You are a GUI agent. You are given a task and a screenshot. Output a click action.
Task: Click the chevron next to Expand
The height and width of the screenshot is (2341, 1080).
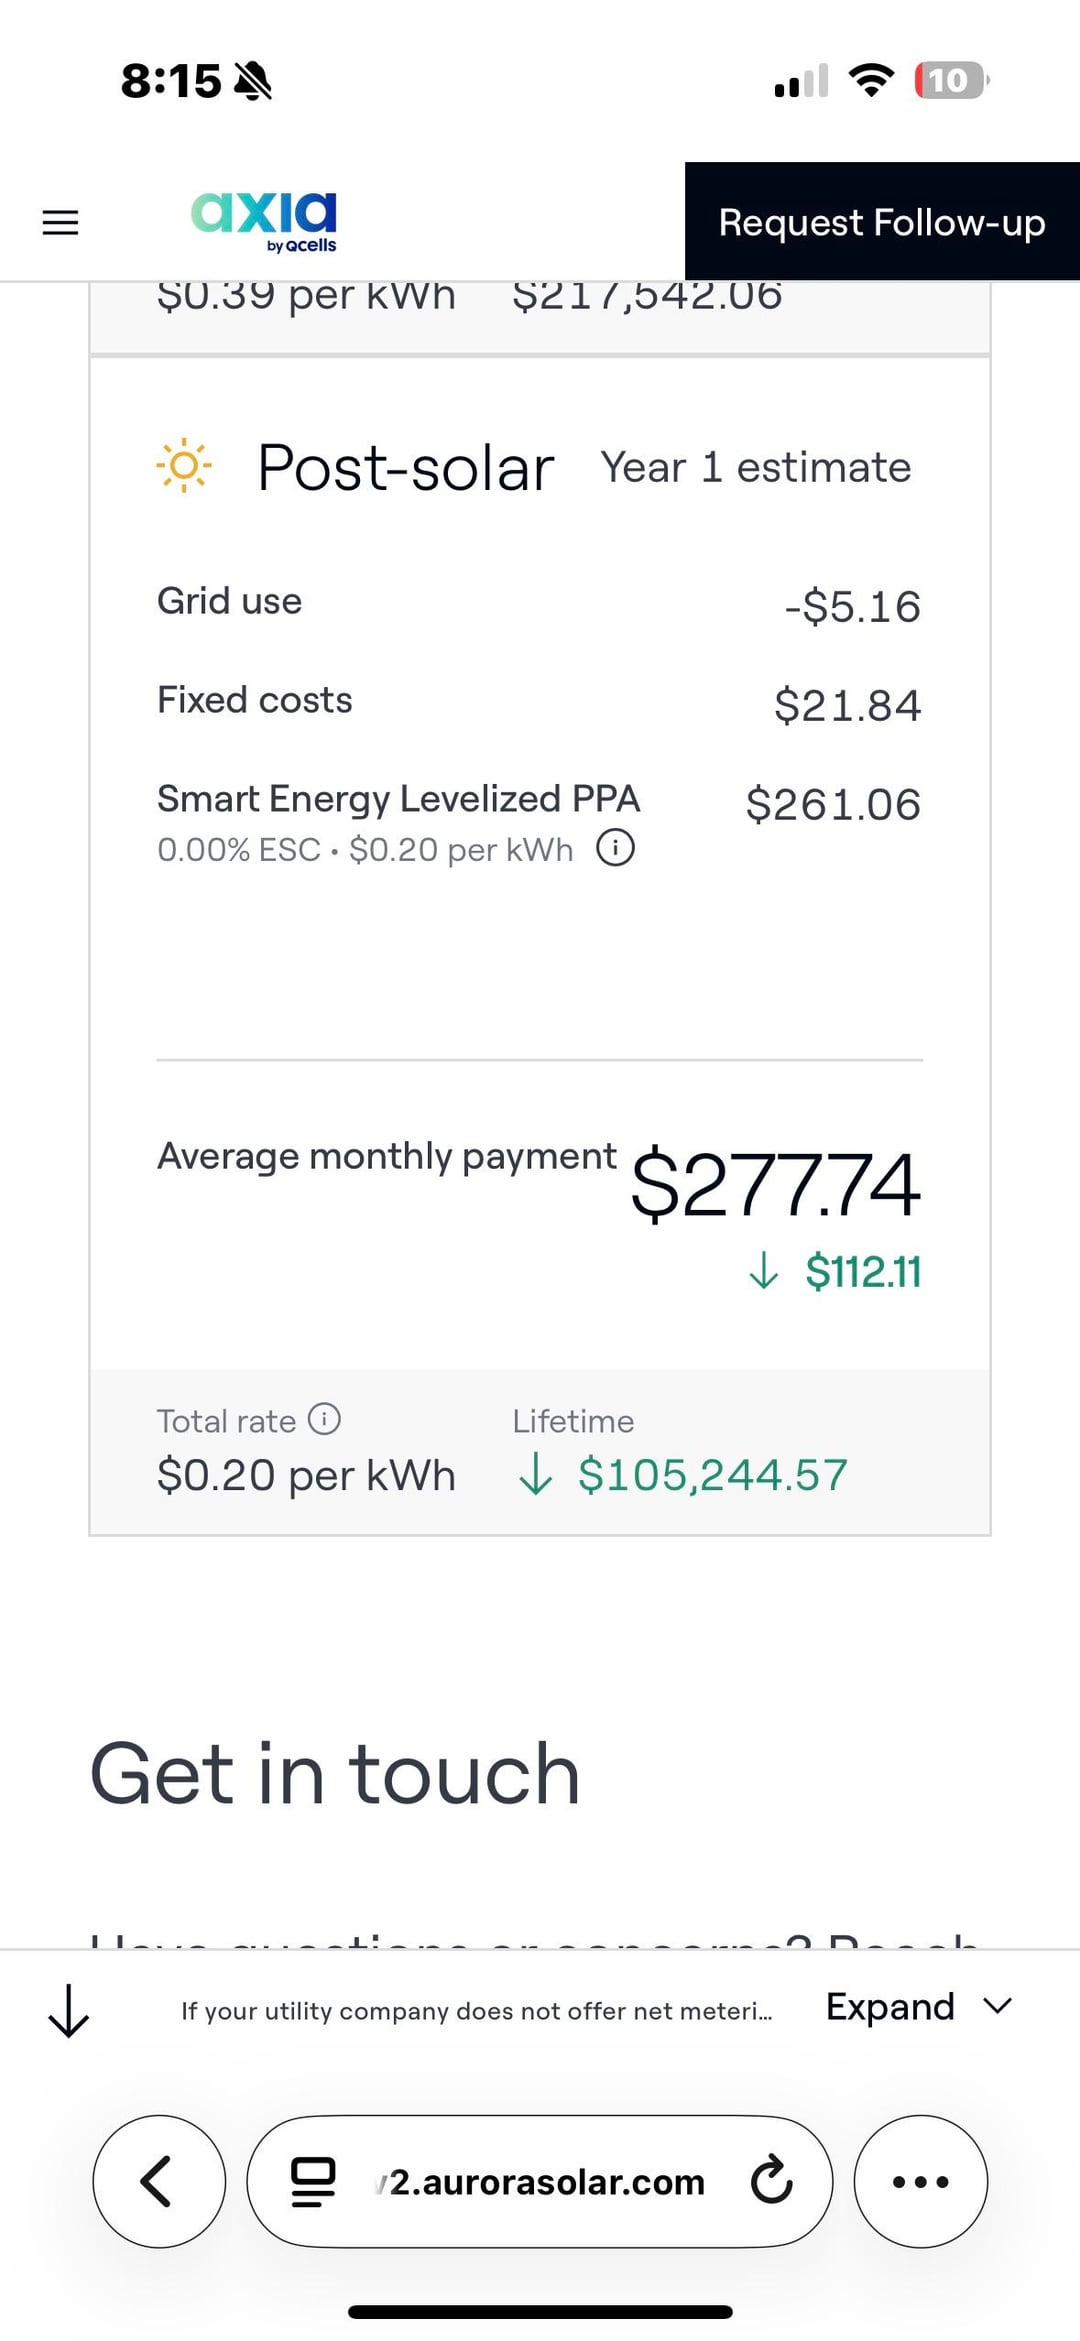coord(997,2006)
